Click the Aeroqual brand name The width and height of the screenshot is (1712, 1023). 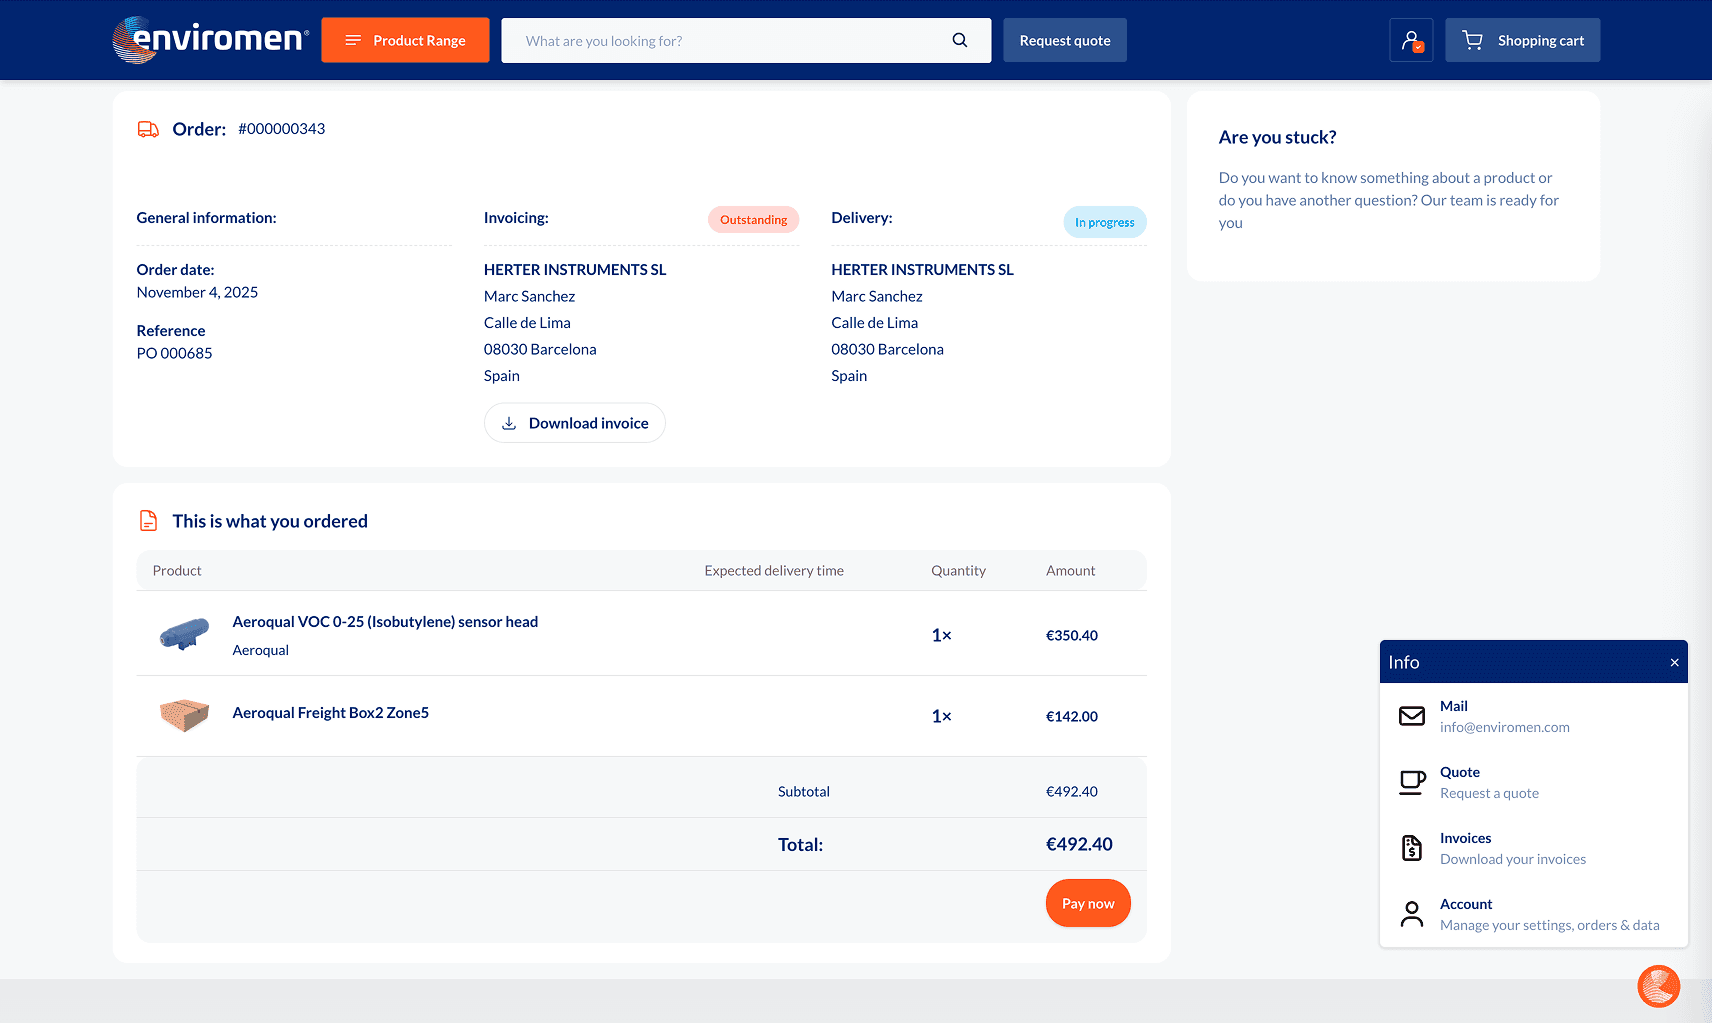tap(261, 650)
